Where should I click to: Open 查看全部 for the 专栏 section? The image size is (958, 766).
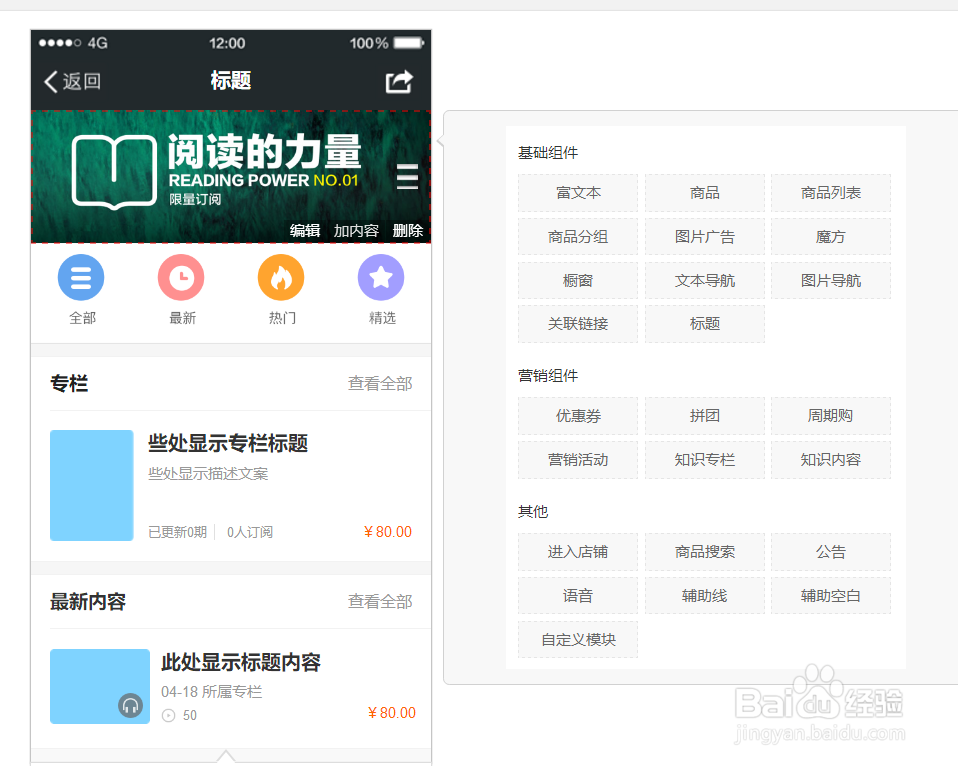point(380,383)
